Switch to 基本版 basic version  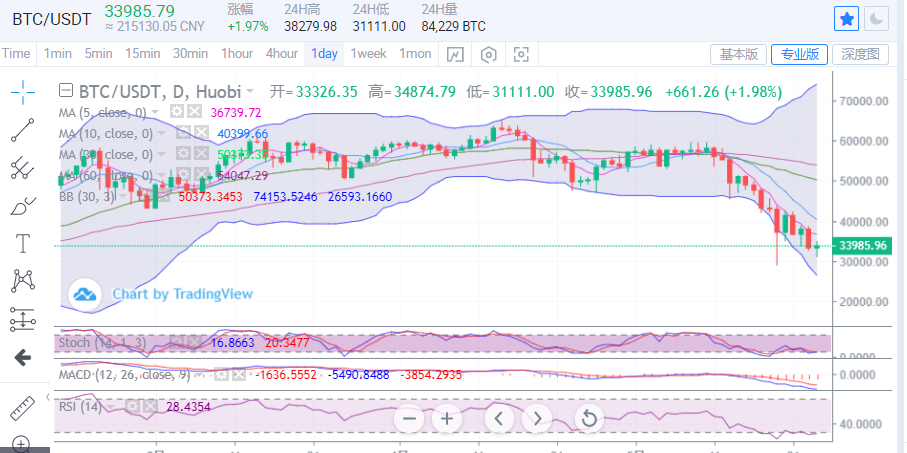[x=739, y=54]
